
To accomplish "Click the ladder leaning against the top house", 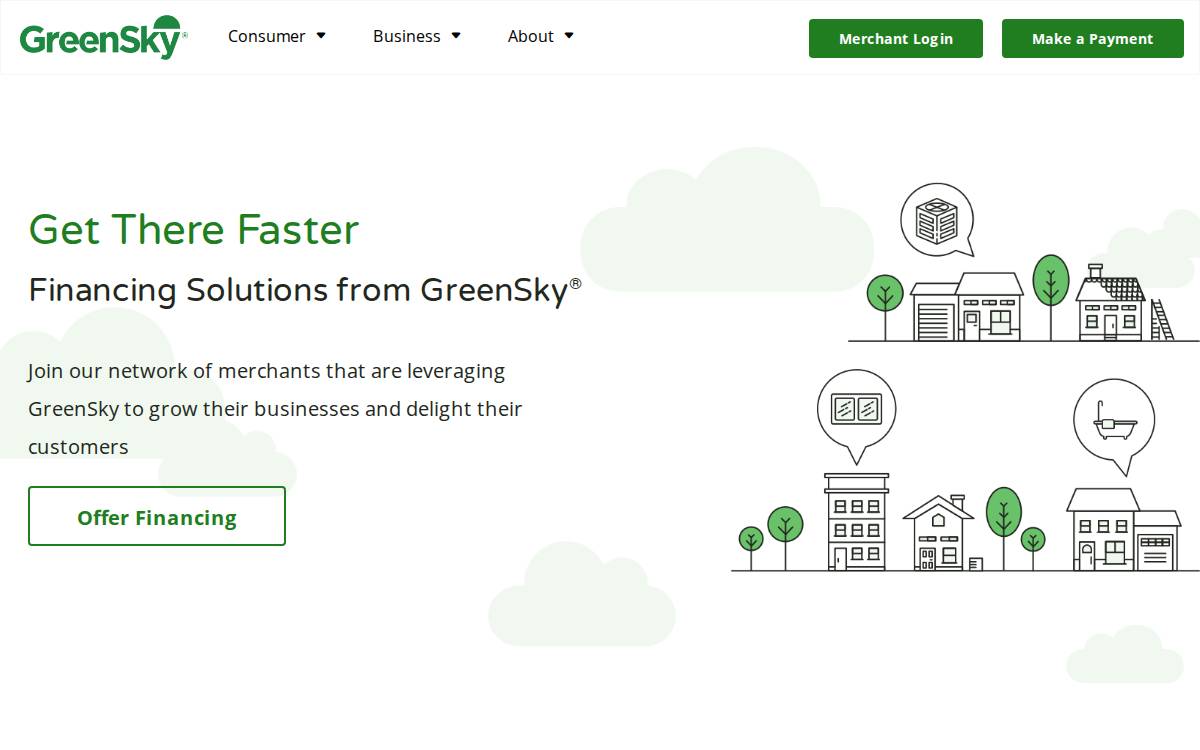I will click(x=1161, y=320).
